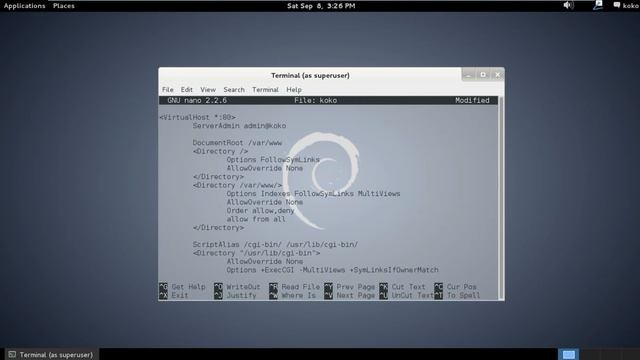
Task: Open the Help menu in Terminal
Action: pyautogui.click(x=294, y=90)
